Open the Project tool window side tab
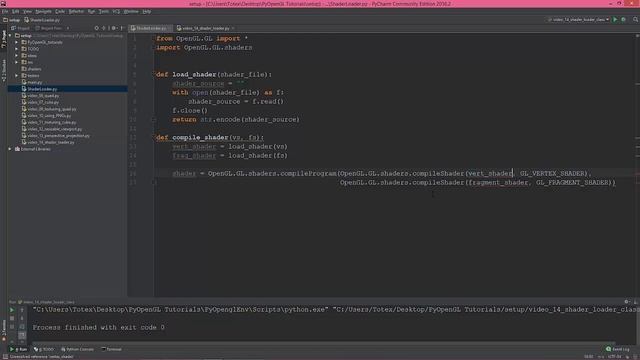 pos(3,40)
